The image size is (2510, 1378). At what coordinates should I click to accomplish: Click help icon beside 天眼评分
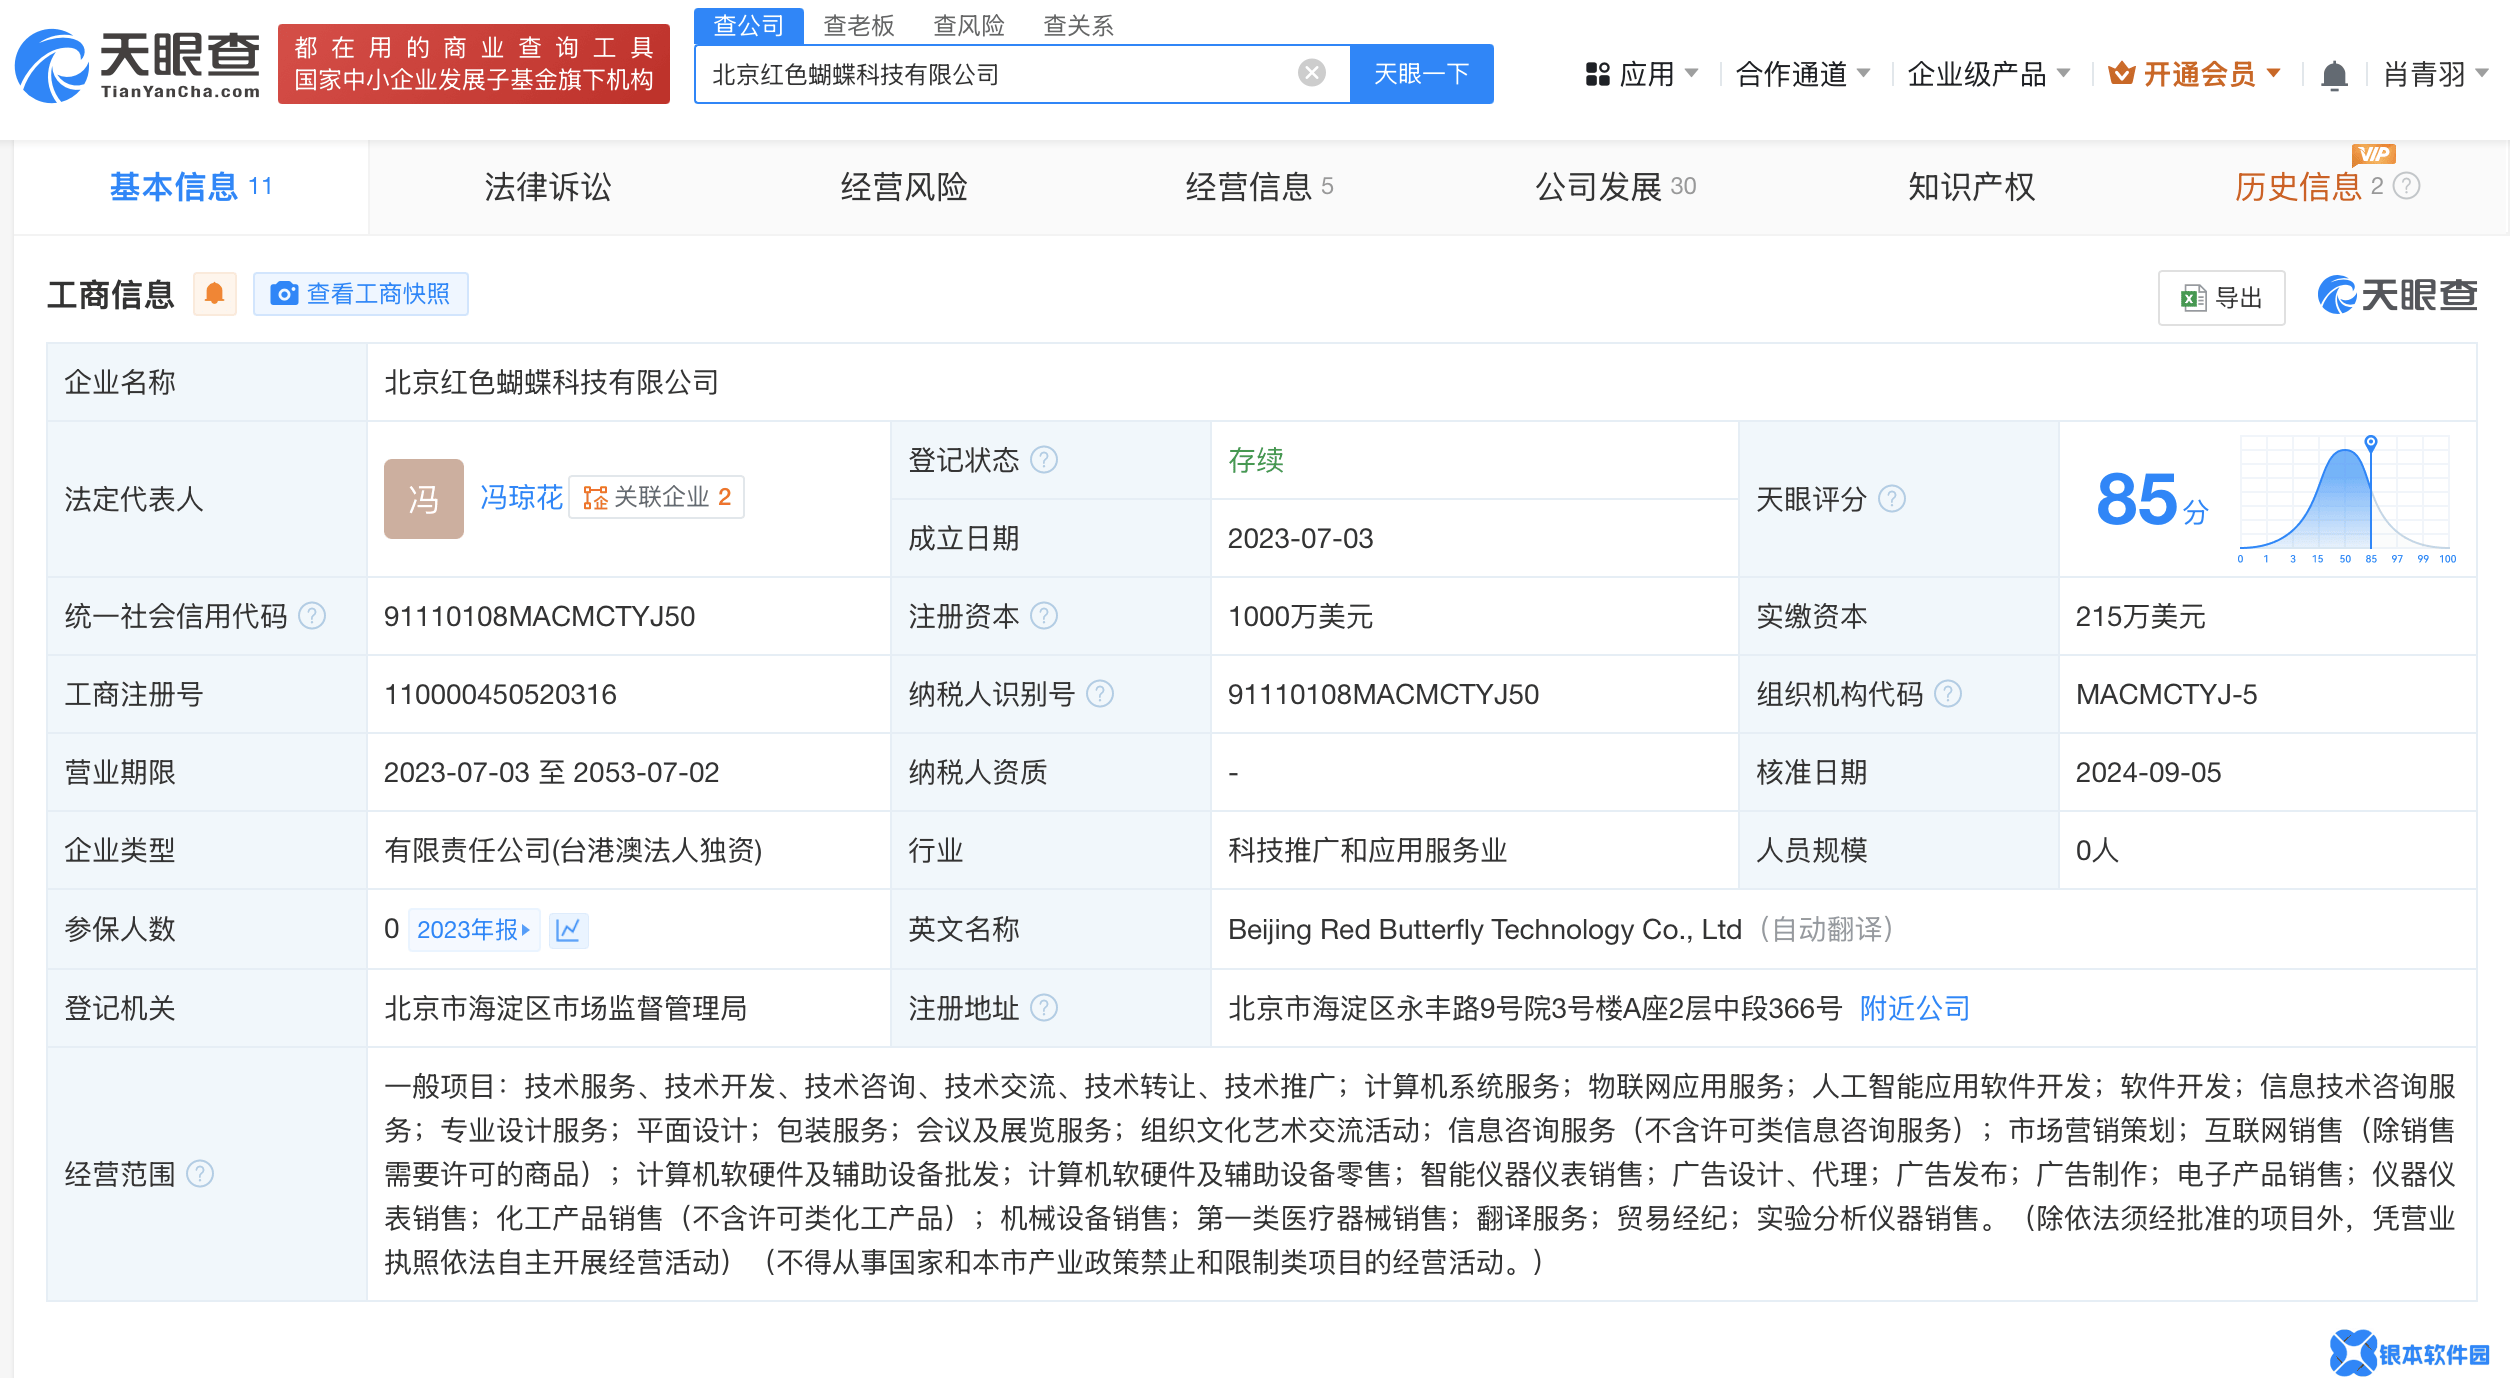tap(1891, 499)
